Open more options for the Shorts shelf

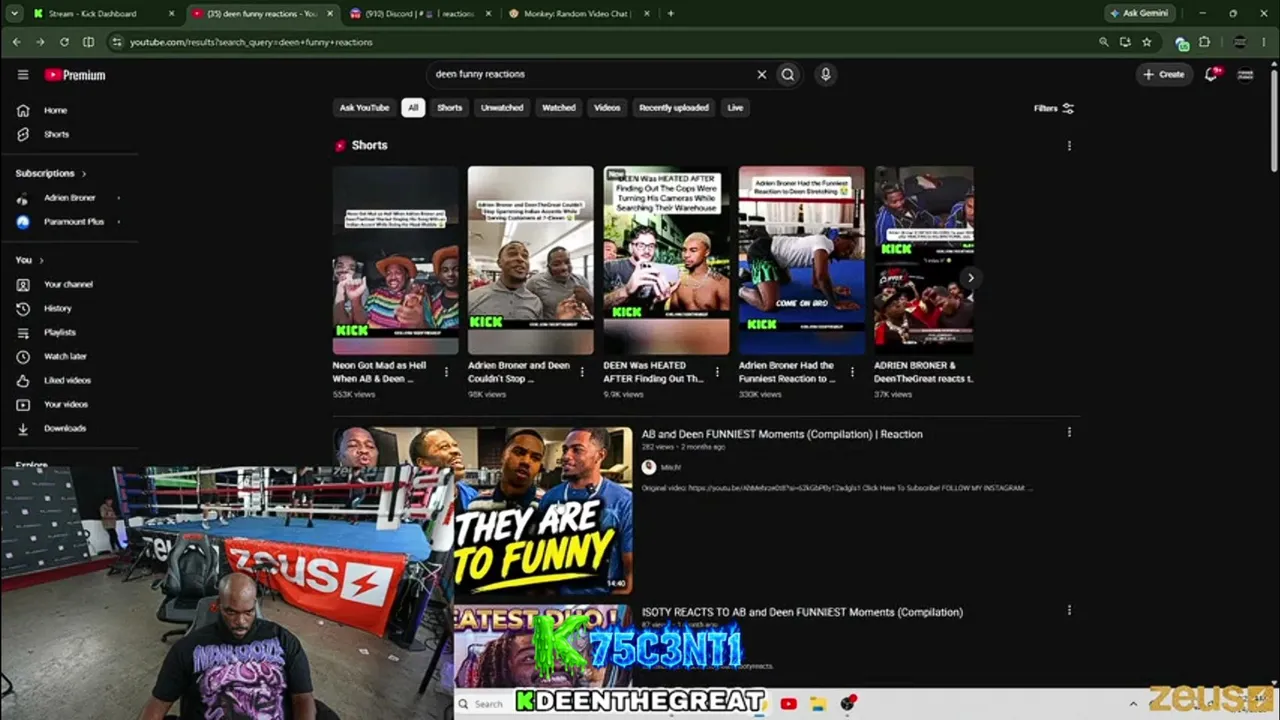(1069, 145)
